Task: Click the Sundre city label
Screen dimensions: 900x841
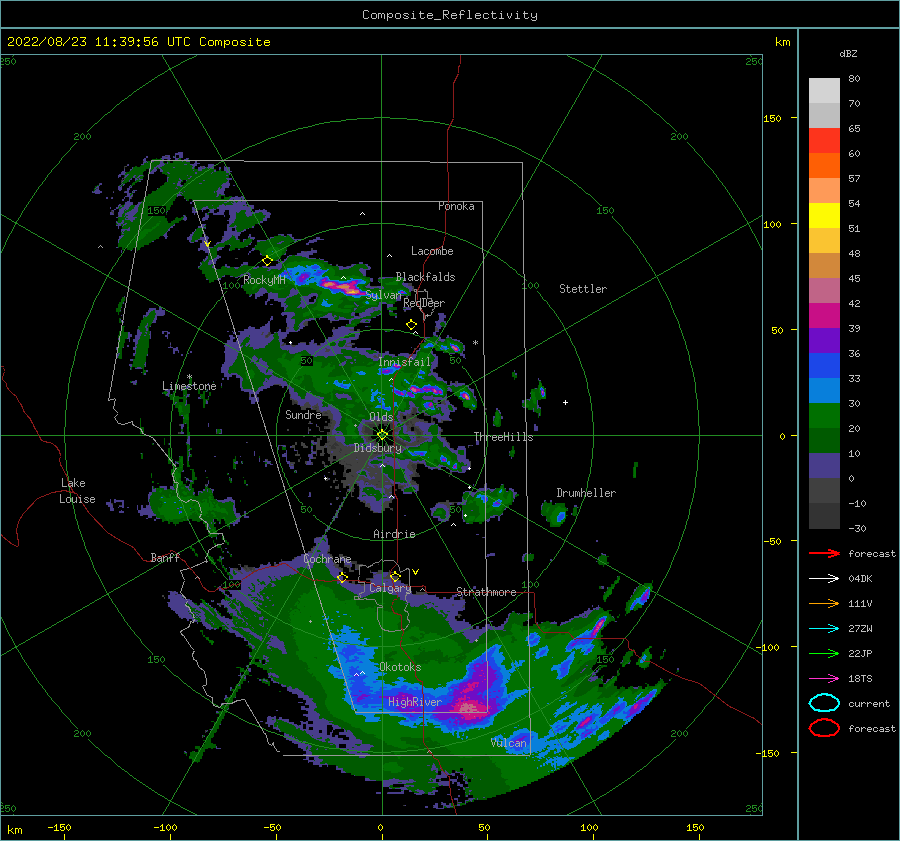Action: (x=303, y=414)
